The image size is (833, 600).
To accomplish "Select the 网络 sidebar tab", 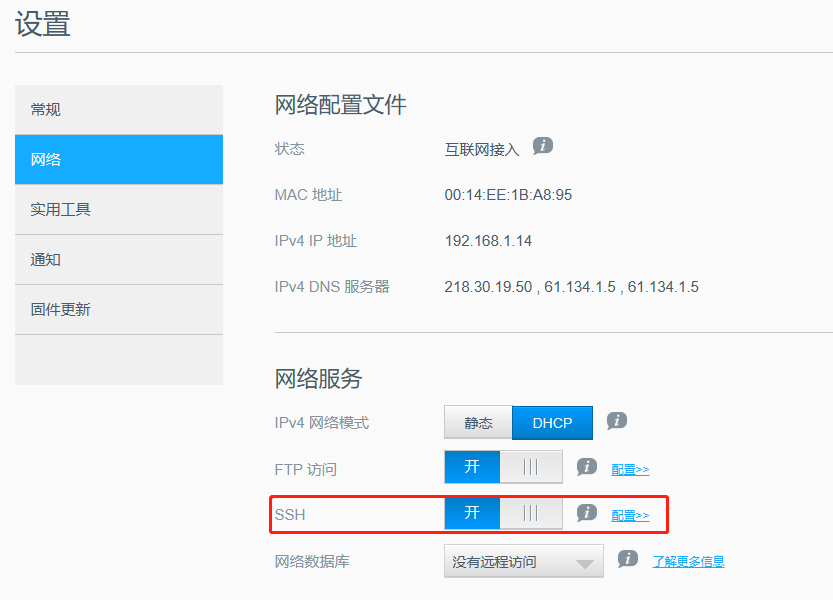I will pos(118,160).
